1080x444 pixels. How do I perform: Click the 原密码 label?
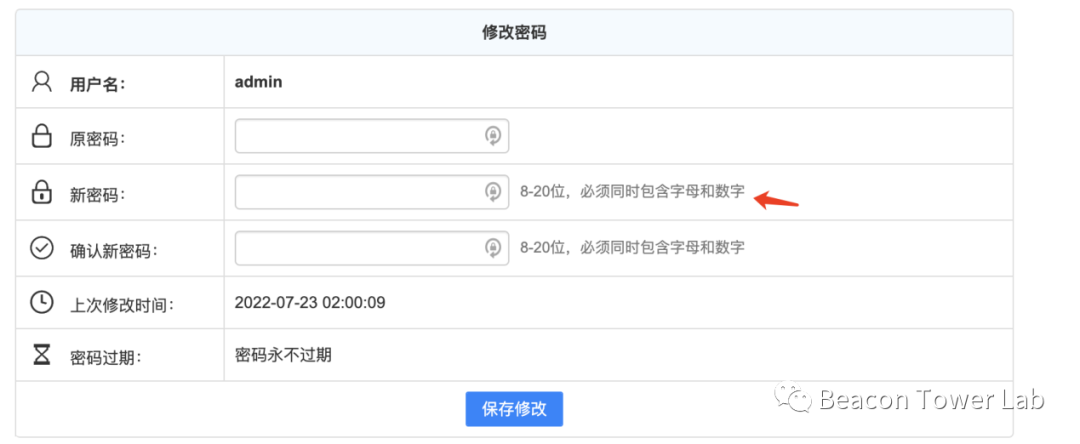tap(97, 140)
